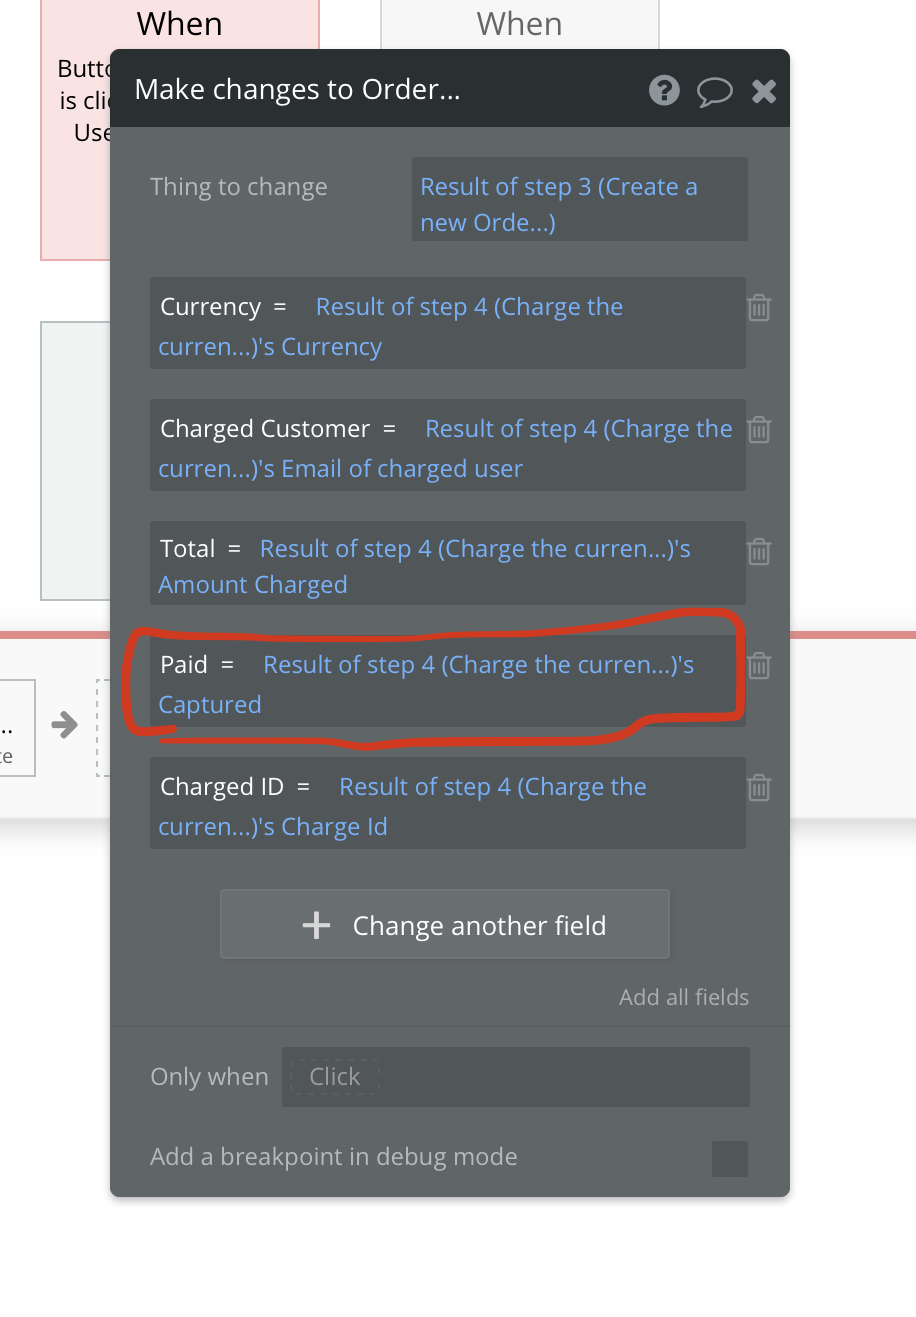The image size is (916, 1317).
Task: Click the workflow step arrow icon
Action: (x=65, y=724)
